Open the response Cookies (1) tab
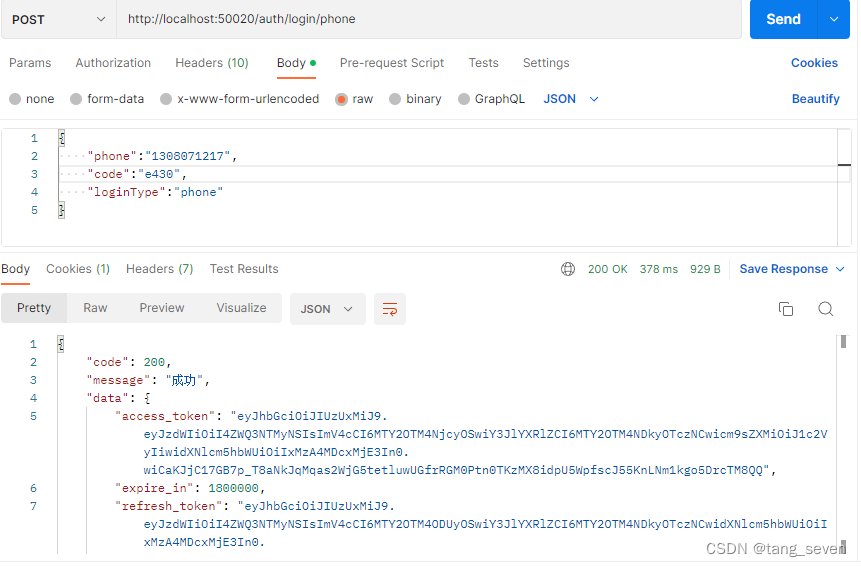The height and width of the screenshot is (567, 861). (x=78, y=269)
